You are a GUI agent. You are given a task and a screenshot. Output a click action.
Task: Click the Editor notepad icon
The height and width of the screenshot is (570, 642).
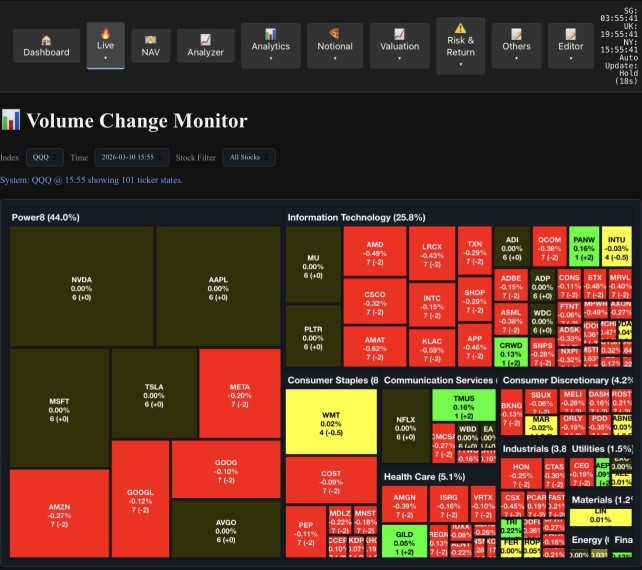(x=570, y=34)
